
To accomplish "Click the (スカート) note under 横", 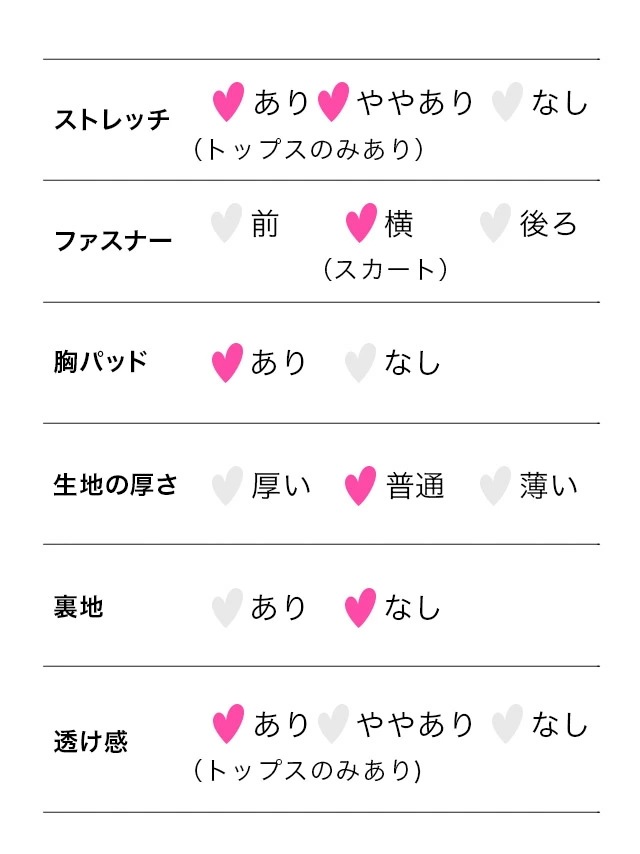I will (384, 270).
